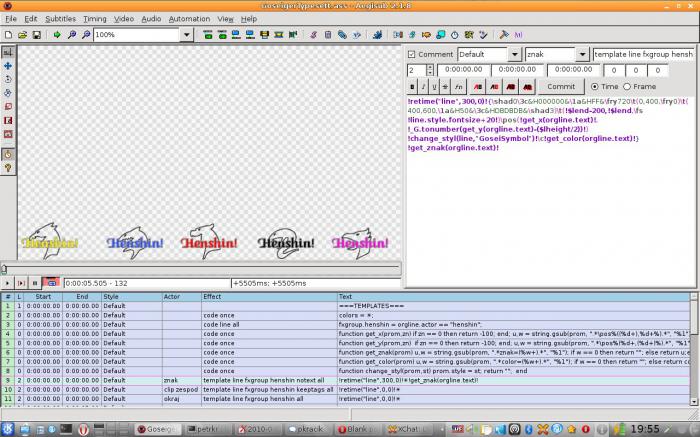Click the subtitle grid vertical scrollbar
This screenshot has height=437, width=700.
coord(694,349)
